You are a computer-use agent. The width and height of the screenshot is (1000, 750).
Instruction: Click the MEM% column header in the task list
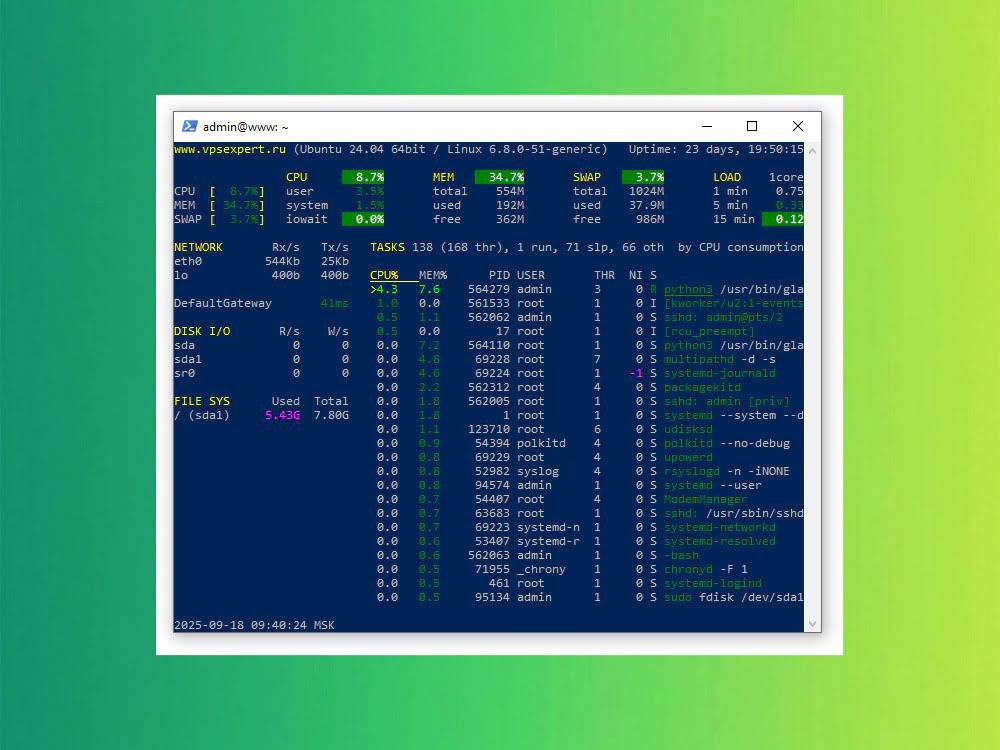click(433, 276)
